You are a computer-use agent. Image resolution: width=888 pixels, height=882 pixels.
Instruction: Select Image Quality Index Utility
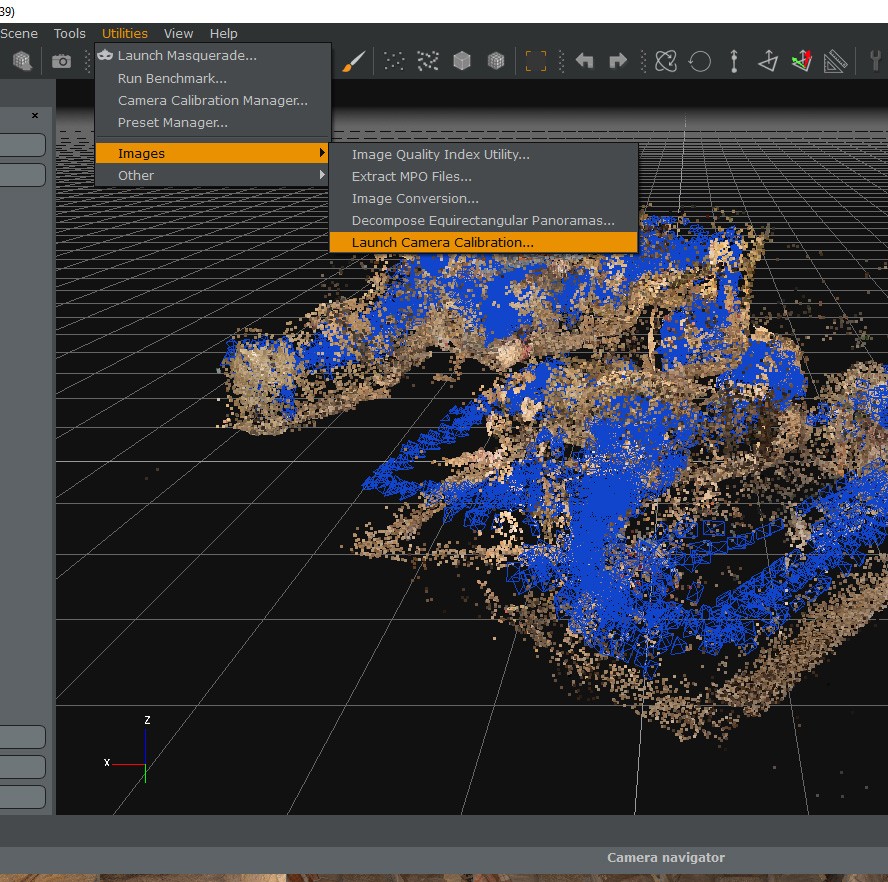(440, 154)
